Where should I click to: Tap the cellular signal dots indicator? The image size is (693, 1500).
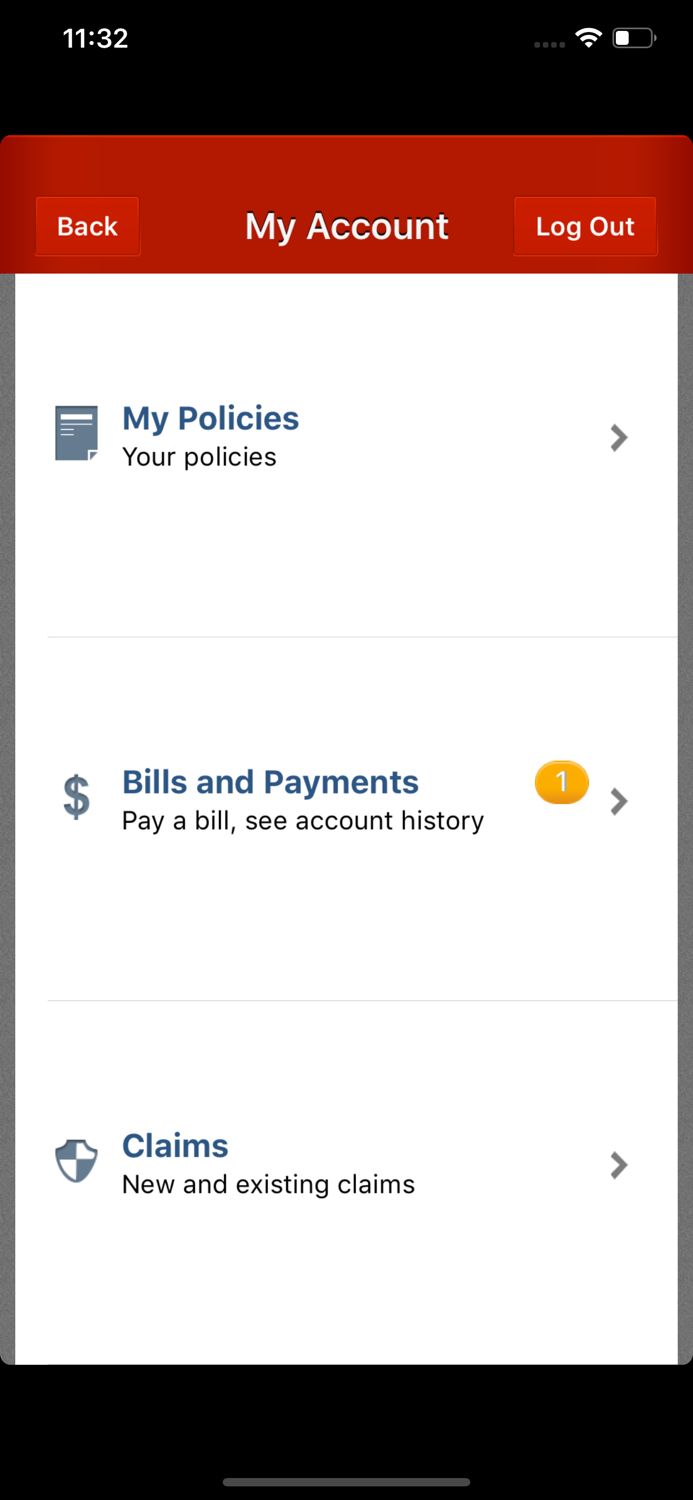[549, 44]
